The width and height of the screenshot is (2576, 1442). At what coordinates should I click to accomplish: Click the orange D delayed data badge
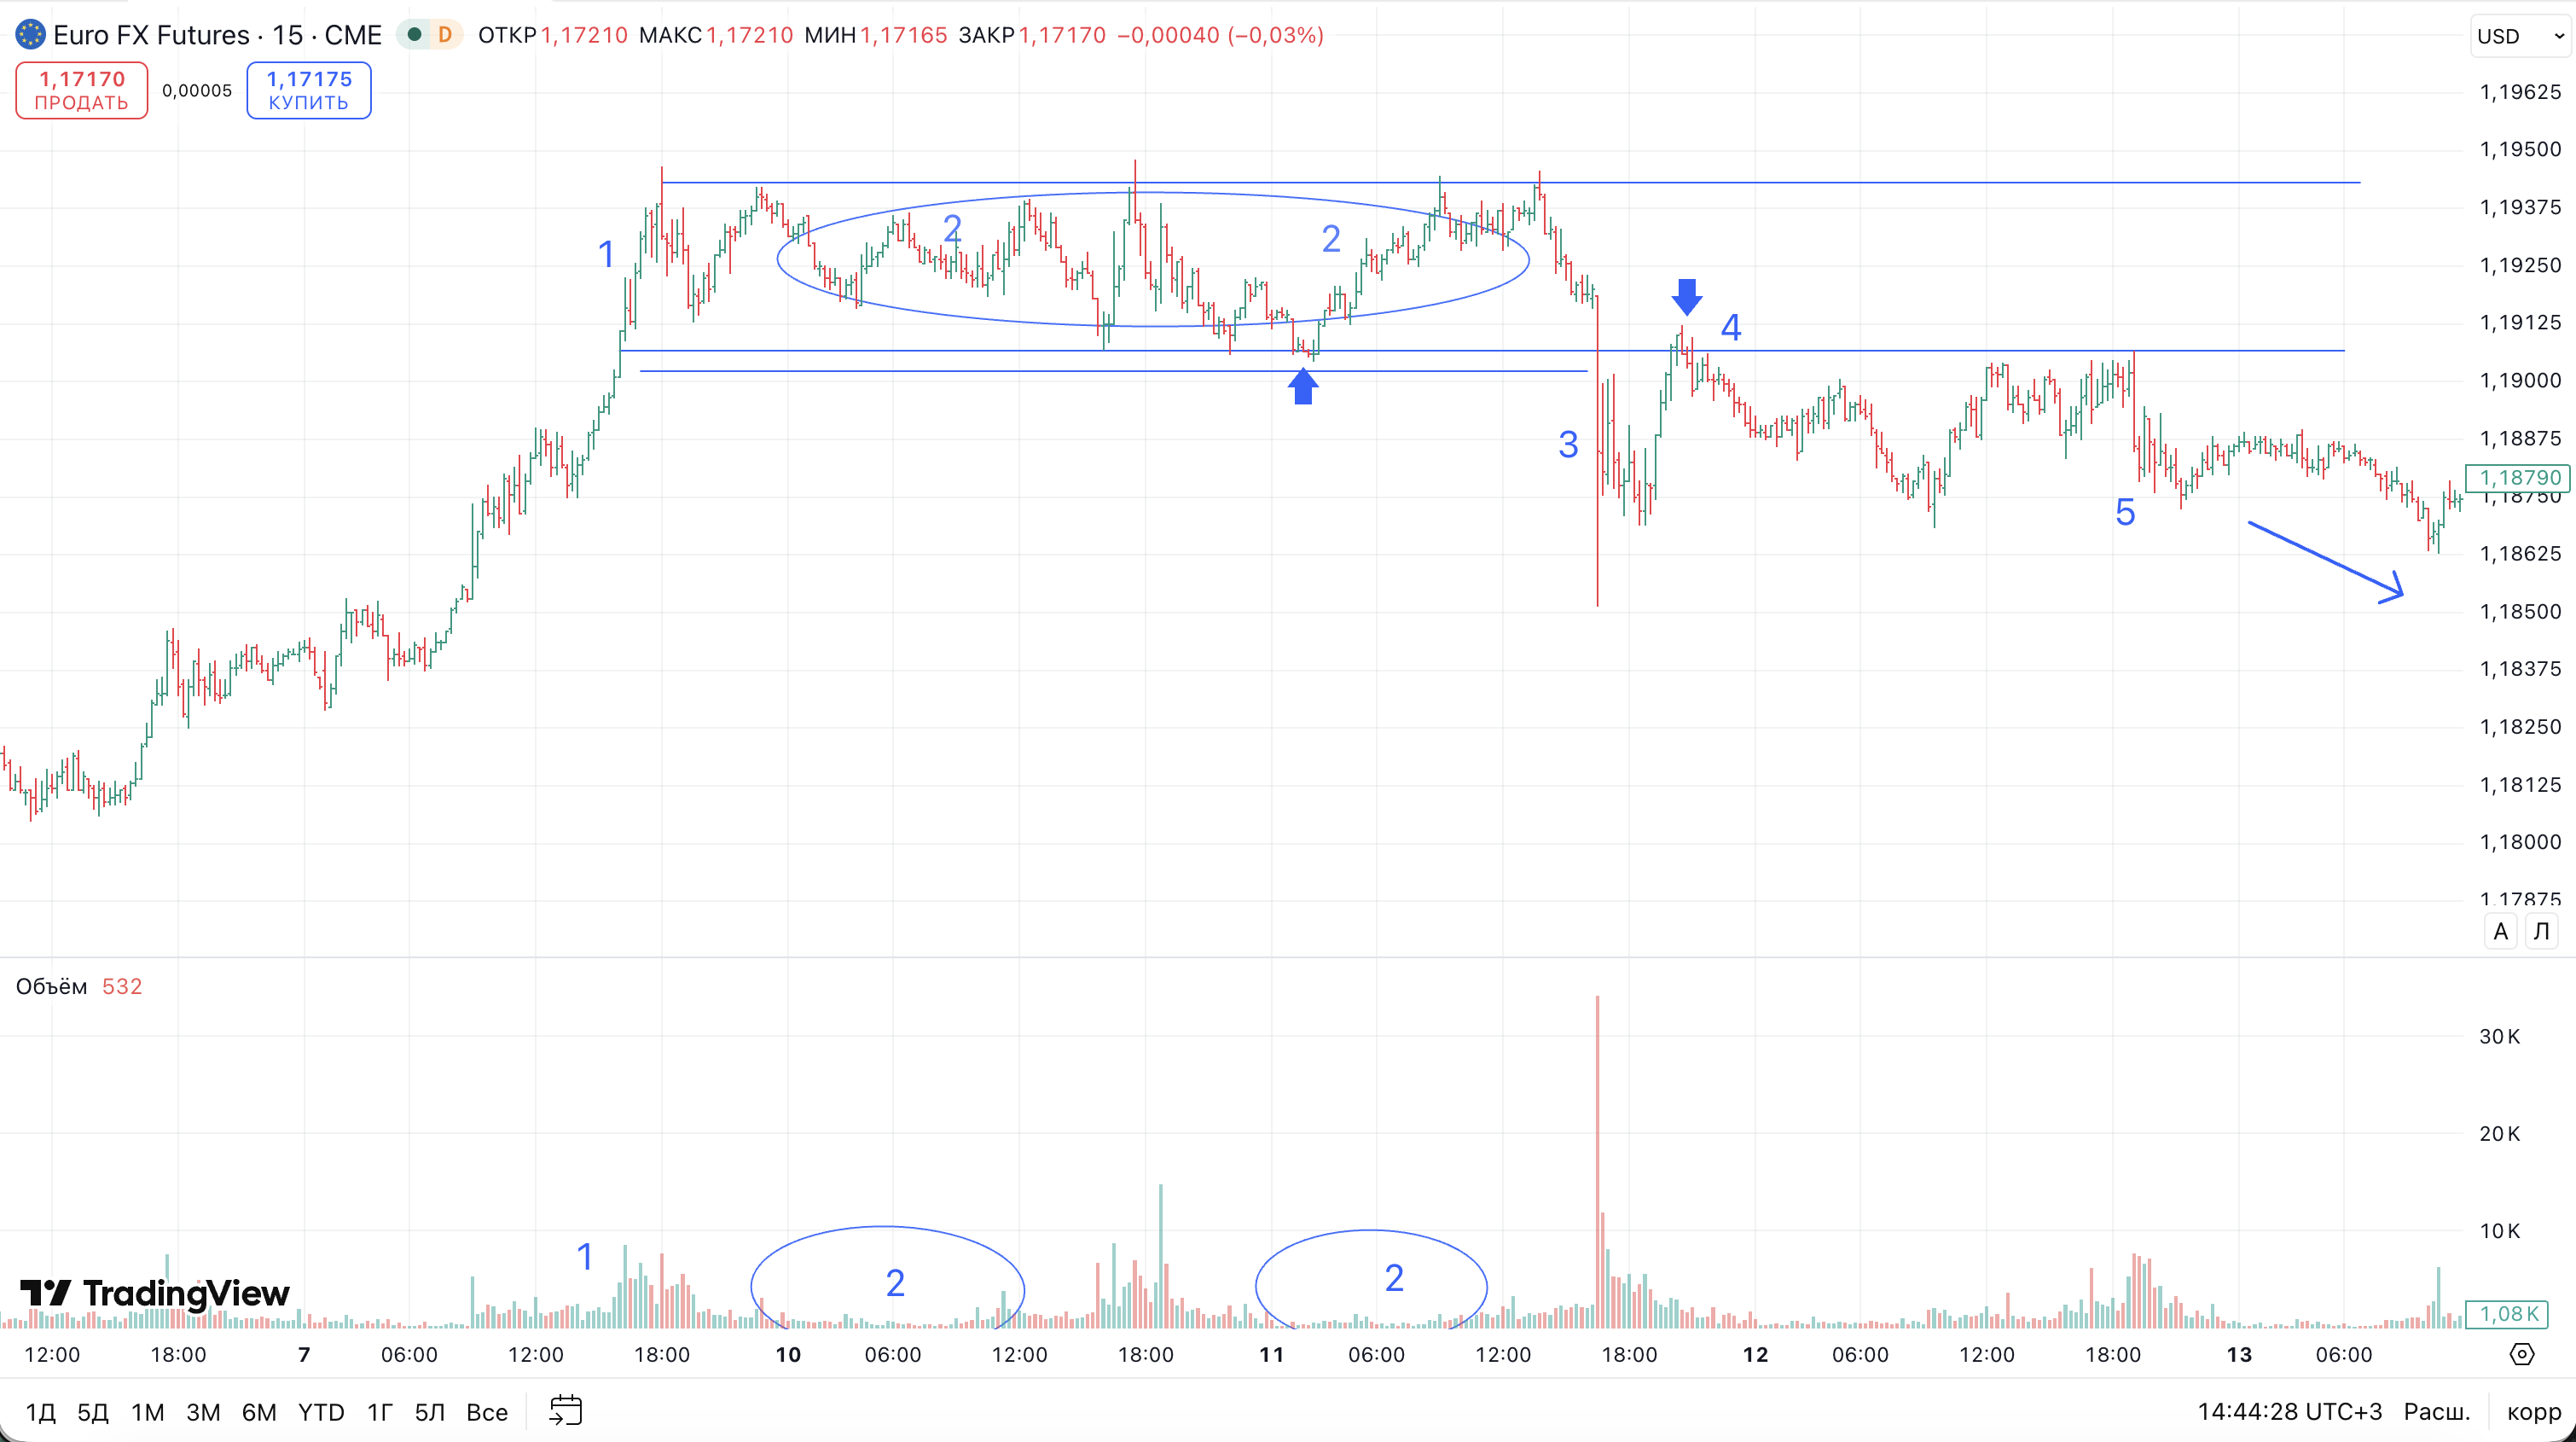[x=445, y=35]
